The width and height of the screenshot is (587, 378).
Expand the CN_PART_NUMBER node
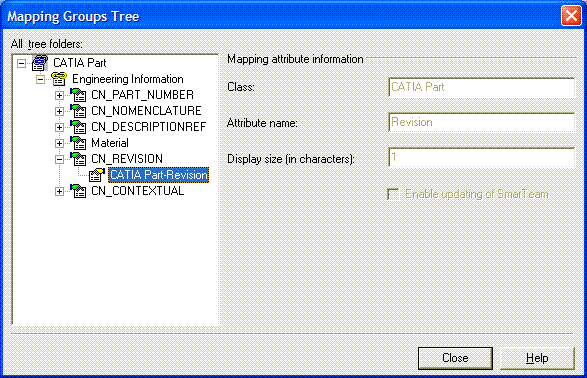[59, 95]
